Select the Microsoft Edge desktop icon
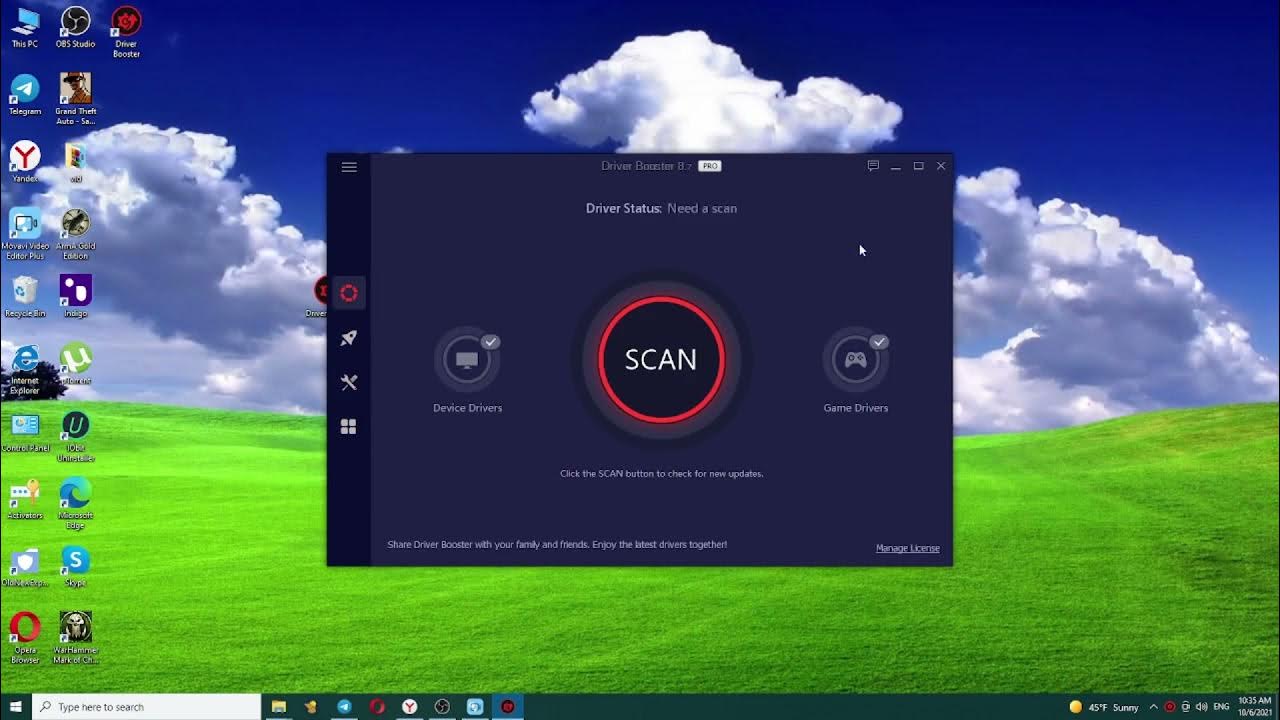1280x720 pixels. tap(76, 503)
